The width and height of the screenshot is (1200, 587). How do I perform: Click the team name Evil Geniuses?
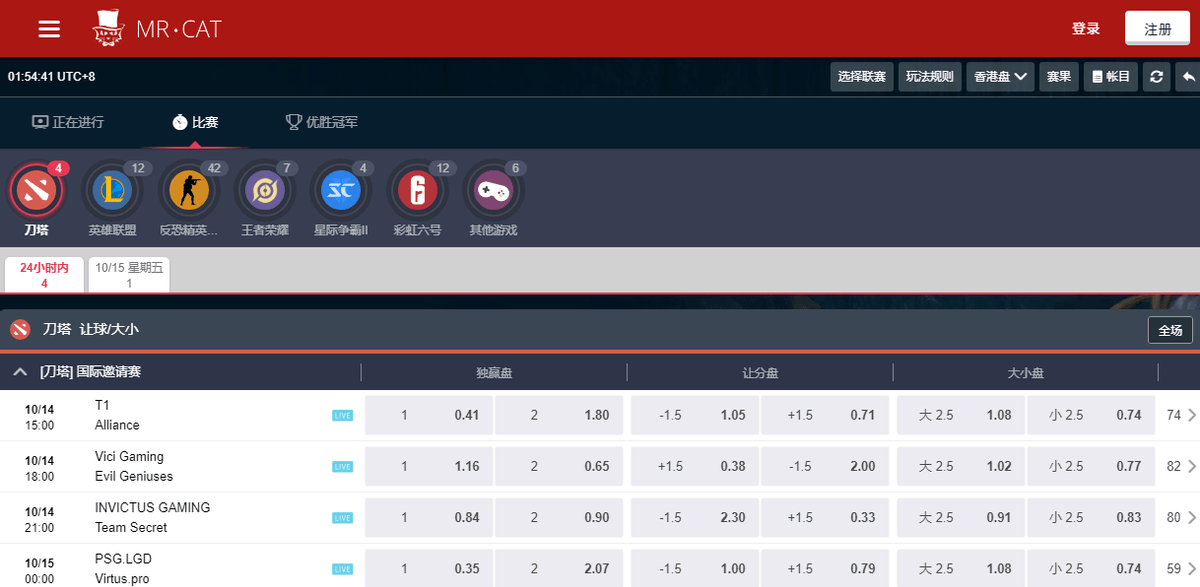pos(134,476)
